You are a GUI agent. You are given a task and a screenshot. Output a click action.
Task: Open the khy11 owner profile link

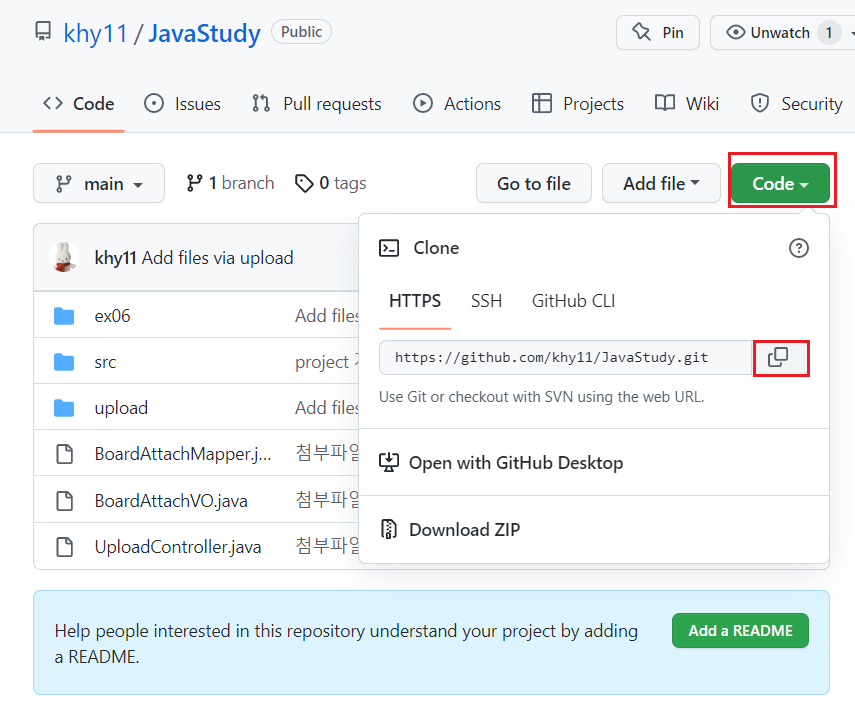coord(95,33)
